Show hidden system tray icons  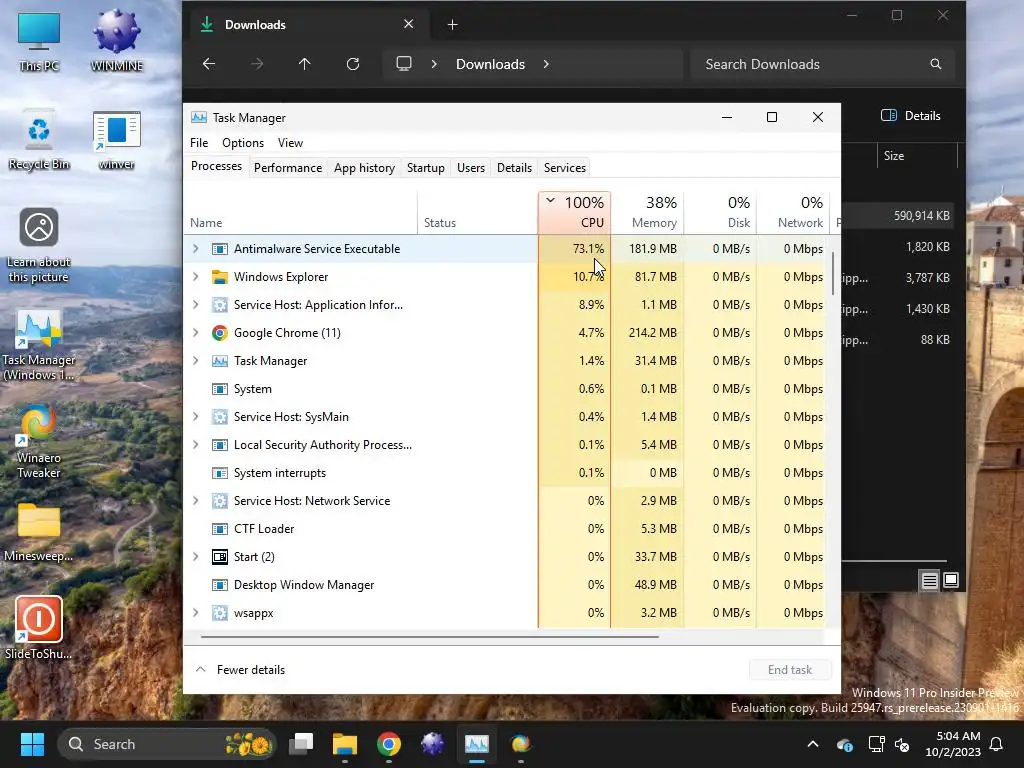[813, 744]
